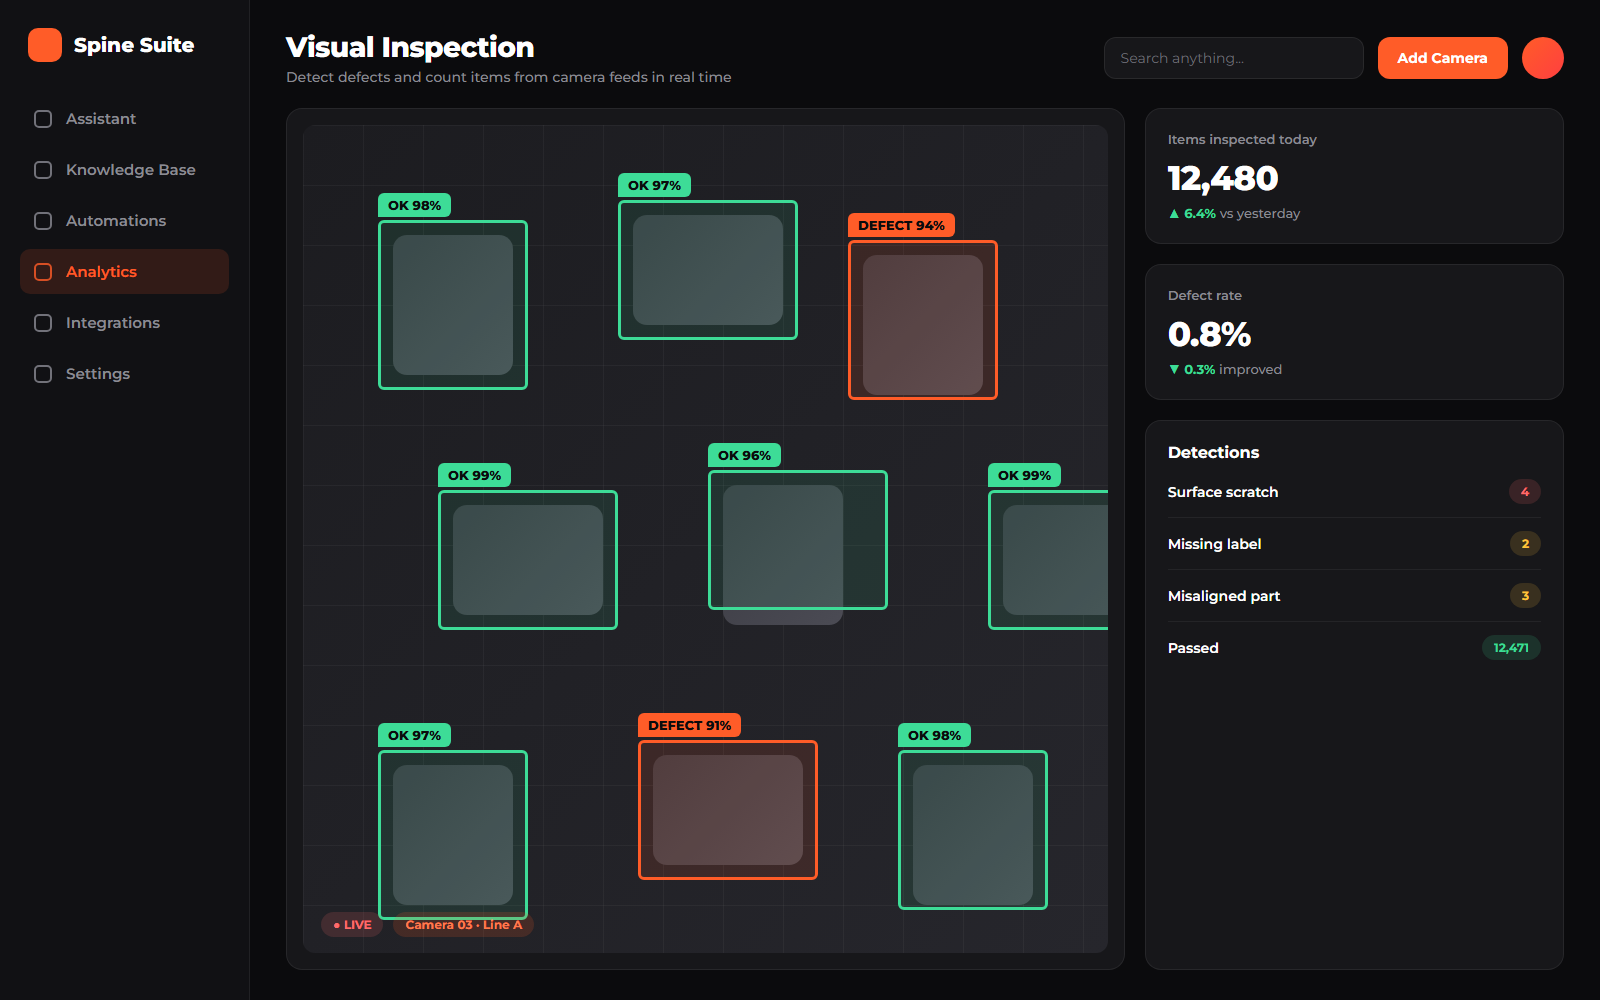The width and height of the screenshot is (1600, 1000).
Task: Focus the Search anything field
Action: point(1234,58)
